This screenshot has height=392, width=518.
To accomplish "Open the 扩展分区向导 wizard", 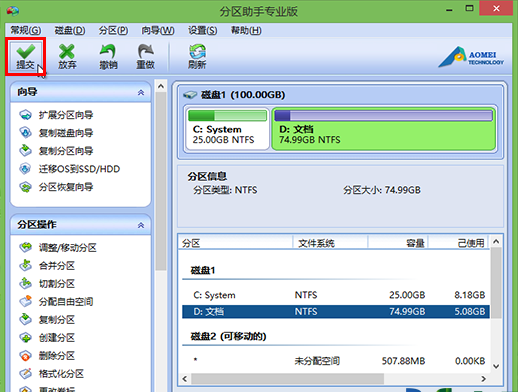I will pos(56,115).
